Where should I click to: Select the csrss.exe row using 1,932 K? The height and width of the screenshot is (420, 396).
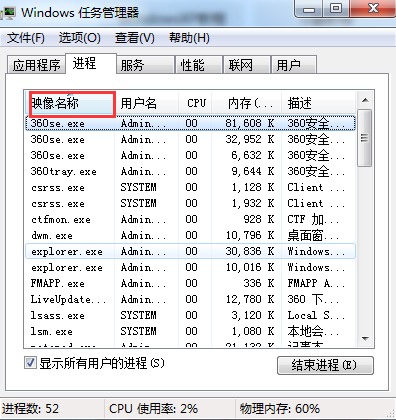pos(191,203)
